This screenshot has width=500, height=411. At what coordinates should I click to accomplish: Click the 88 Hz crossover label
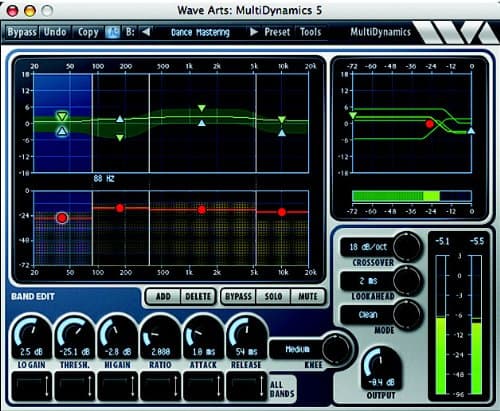coord(104,178)
